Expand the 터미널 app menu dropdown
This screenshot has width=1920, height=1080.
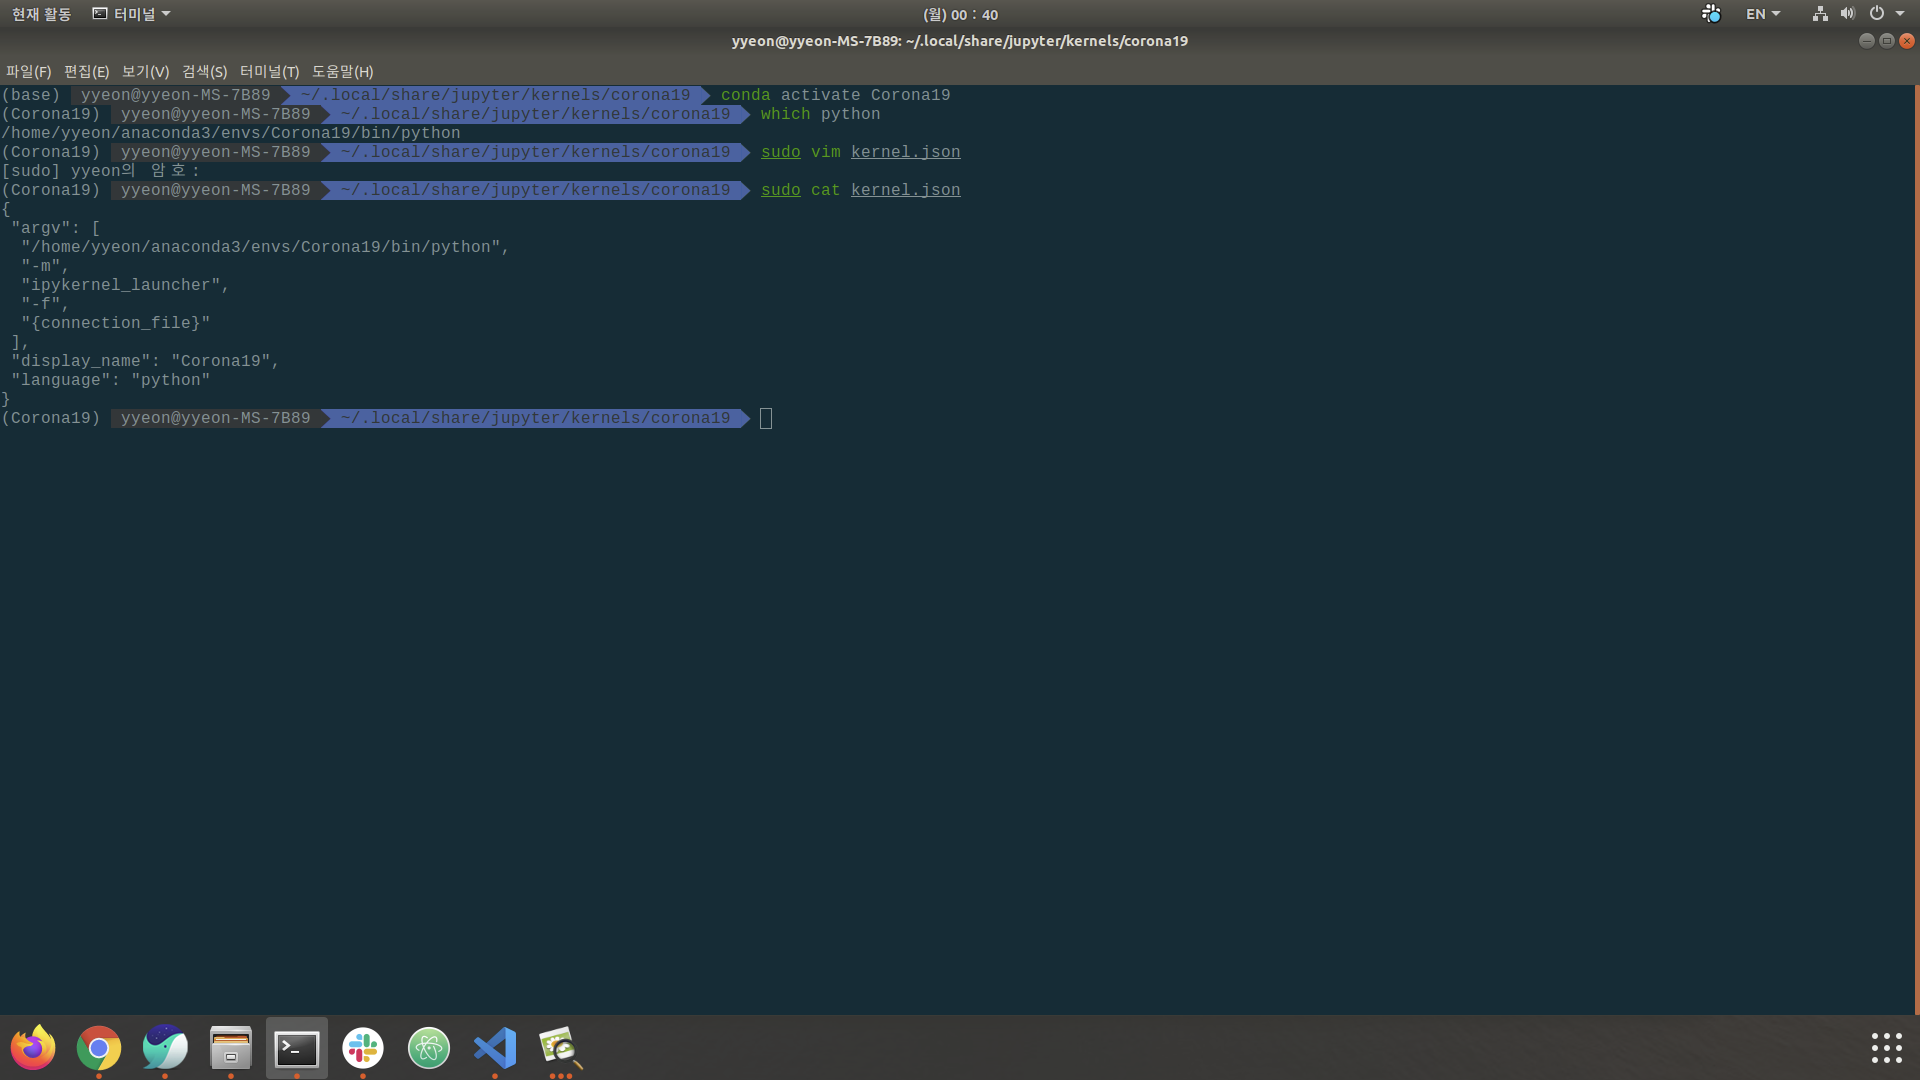132,14
